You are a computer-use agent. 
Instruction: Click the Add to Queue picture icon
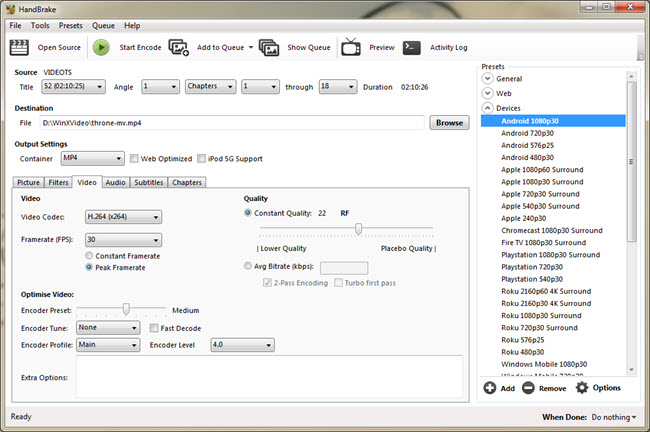(179, 47)
